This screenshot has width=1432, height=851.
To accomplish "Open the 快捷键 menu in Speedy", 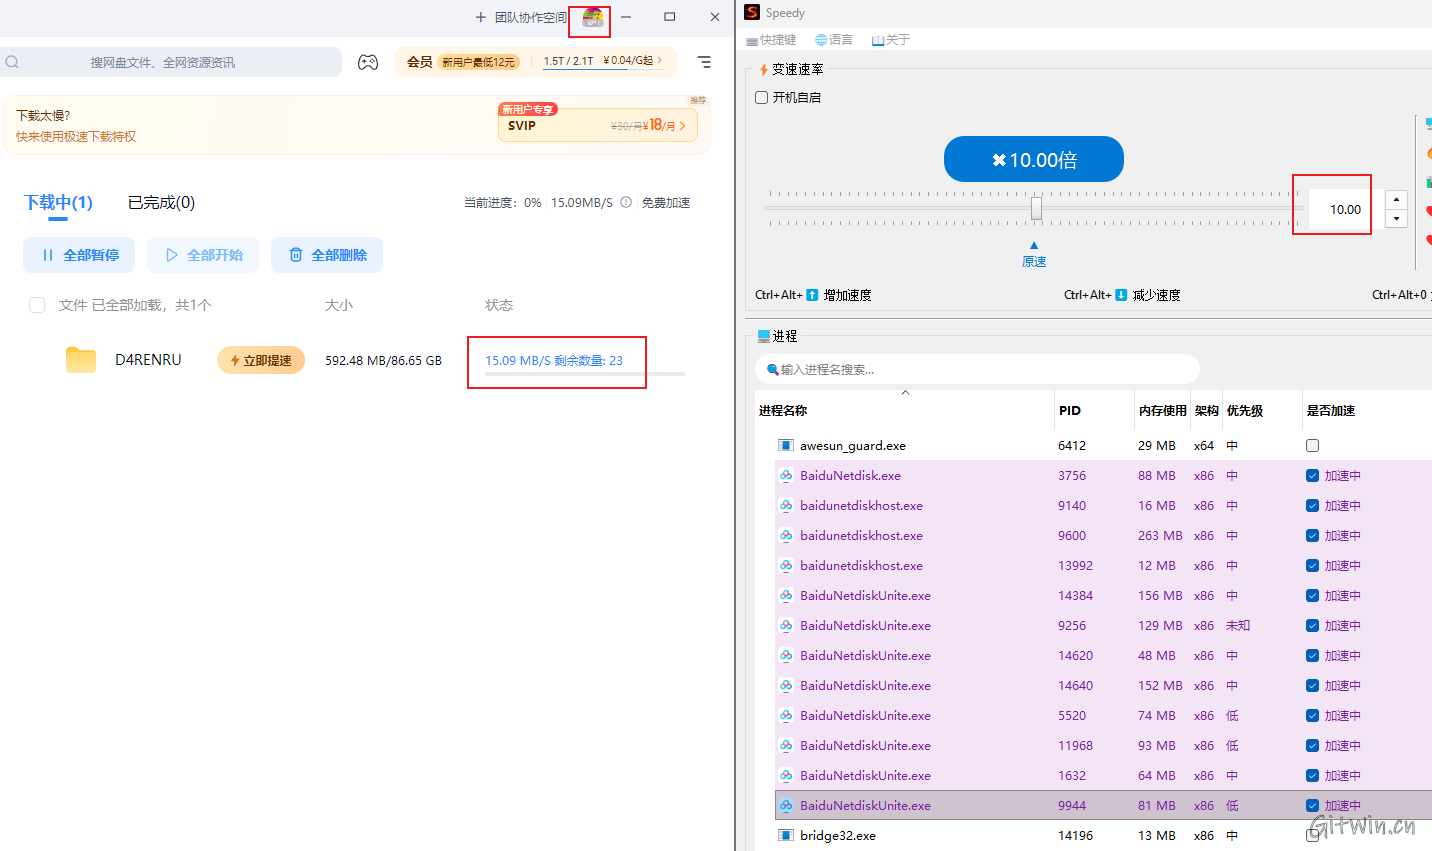I will 771,40.
